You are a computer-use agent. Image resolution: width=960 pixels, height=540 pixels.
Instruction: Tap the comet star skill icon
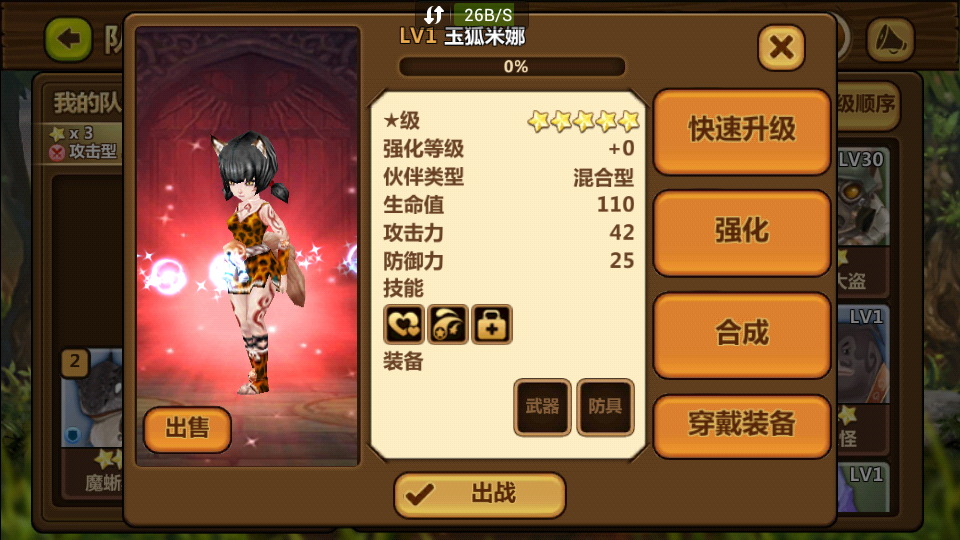(448, 324)
